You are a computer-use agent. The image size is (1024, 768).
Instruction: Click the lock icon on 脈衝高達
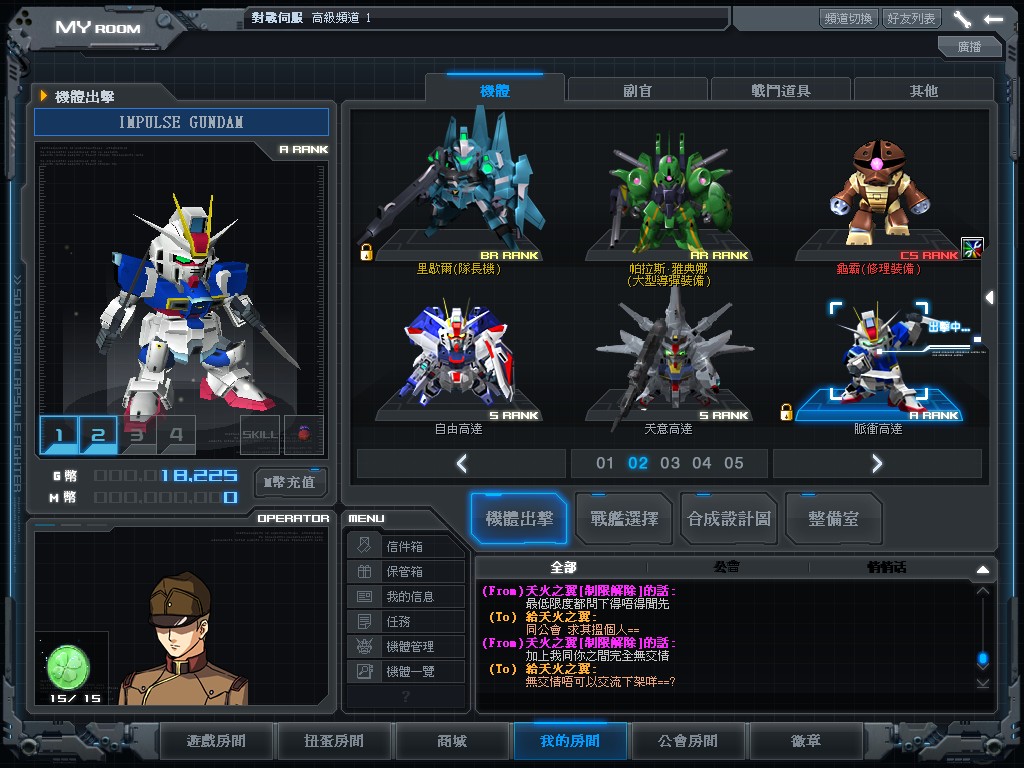click(x=786, y=412)
